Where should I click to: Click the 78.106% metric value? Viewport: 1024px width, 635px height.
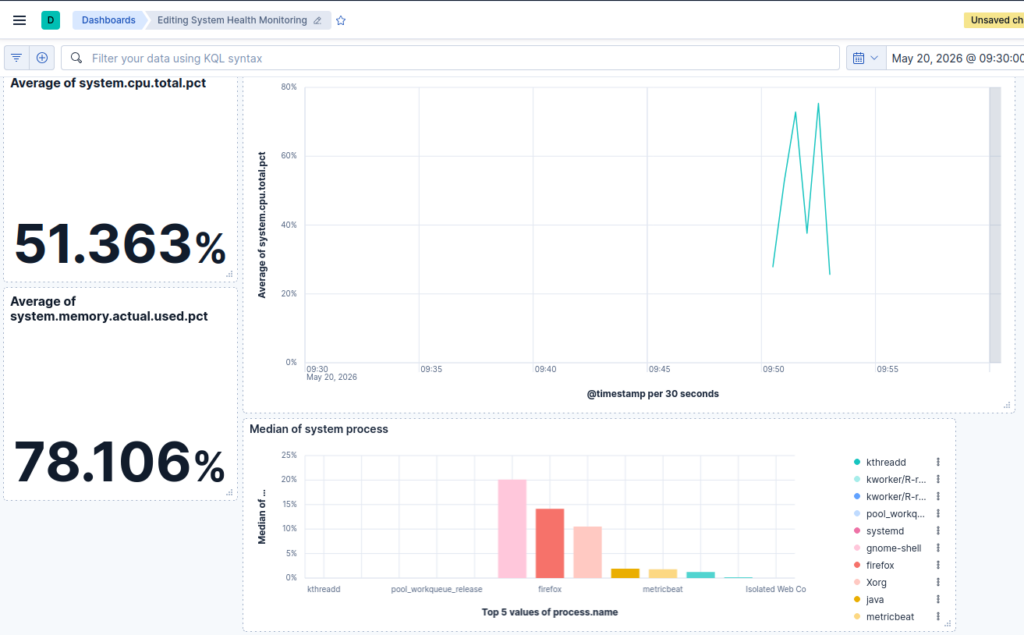(120, 462)
